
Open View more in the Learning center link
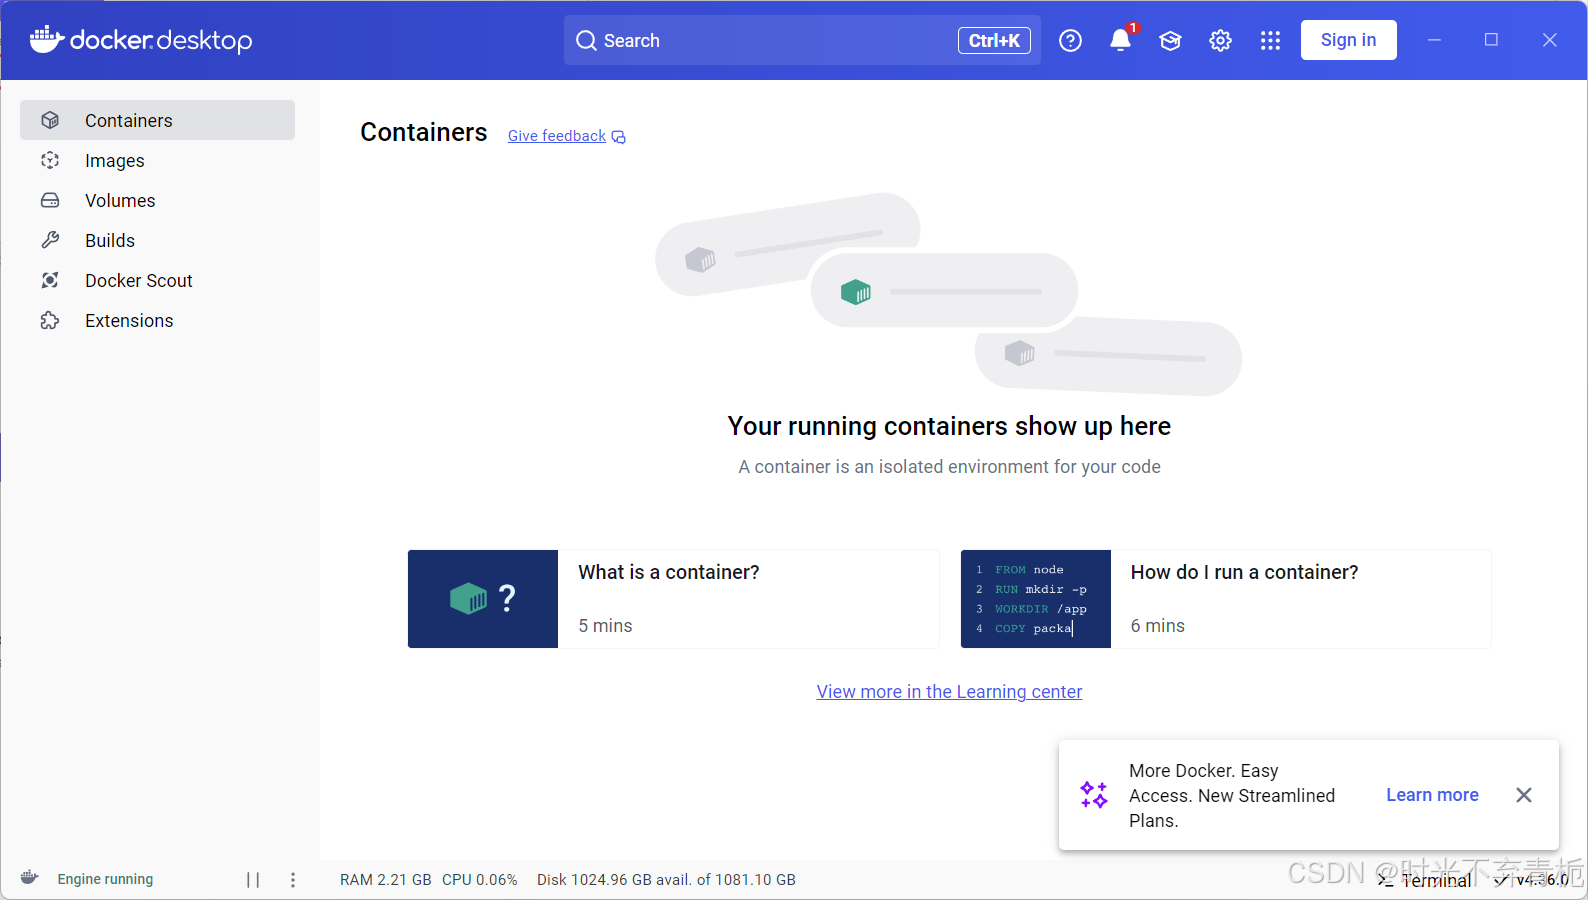(x=949, y=692)
